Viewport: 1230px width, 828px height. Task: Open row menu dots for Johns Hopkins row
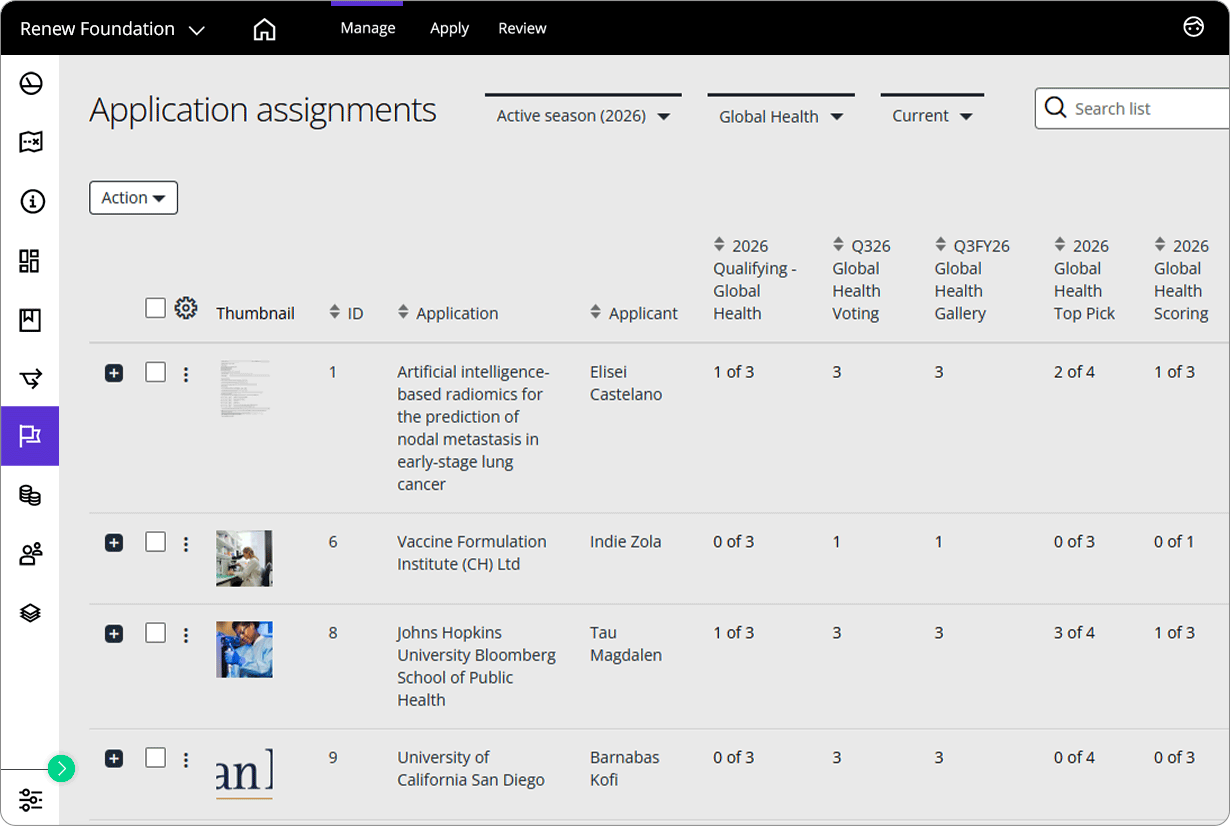pos(186,635)
